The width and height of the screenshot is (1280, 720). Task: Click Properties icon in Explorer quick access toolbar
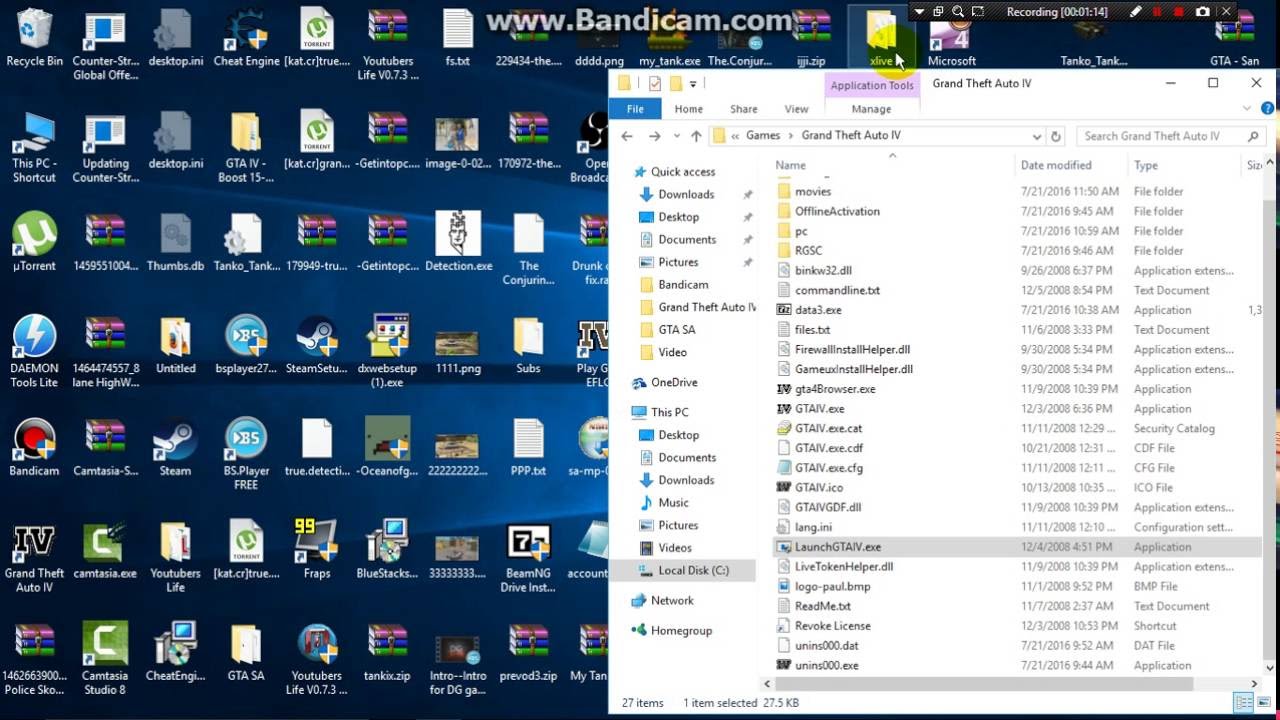tap(654, 84)
